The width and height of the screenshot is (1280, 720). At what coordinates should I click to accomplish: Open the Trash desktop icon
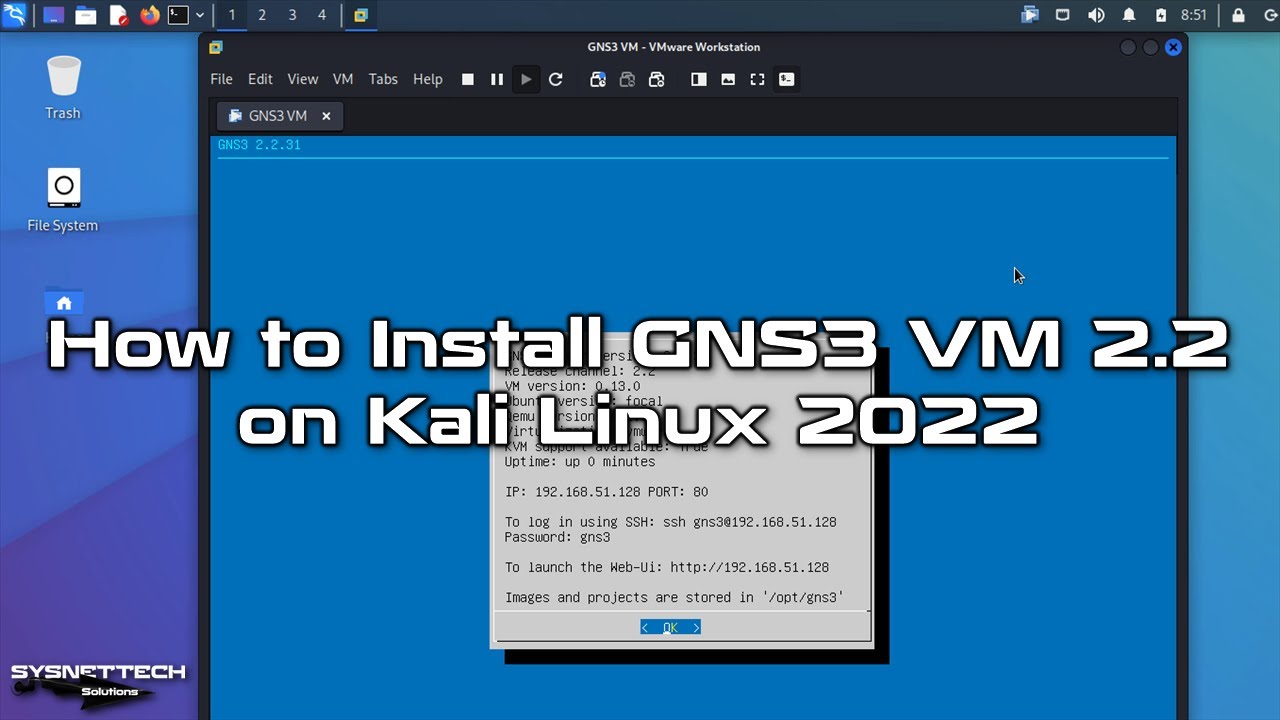[63, 87]
